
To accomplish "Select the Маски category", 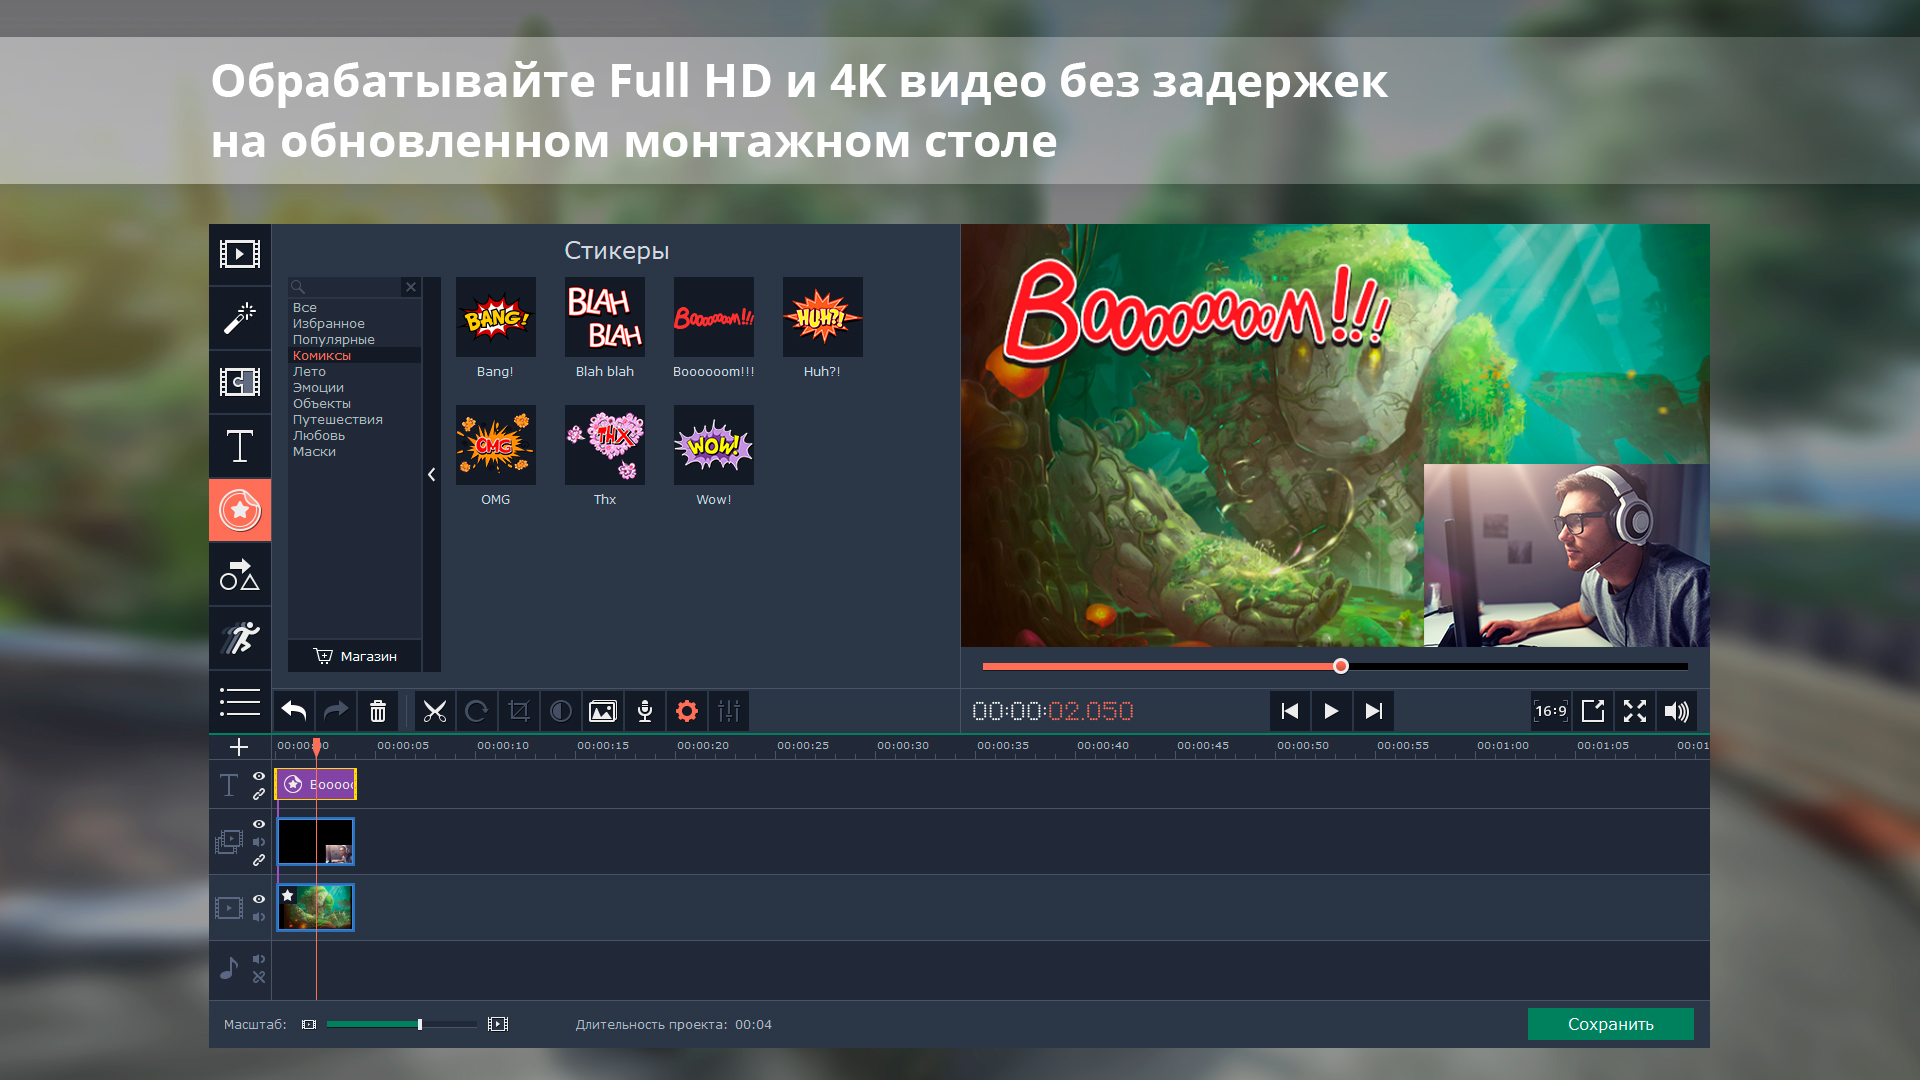I will [x=314, y=452].
